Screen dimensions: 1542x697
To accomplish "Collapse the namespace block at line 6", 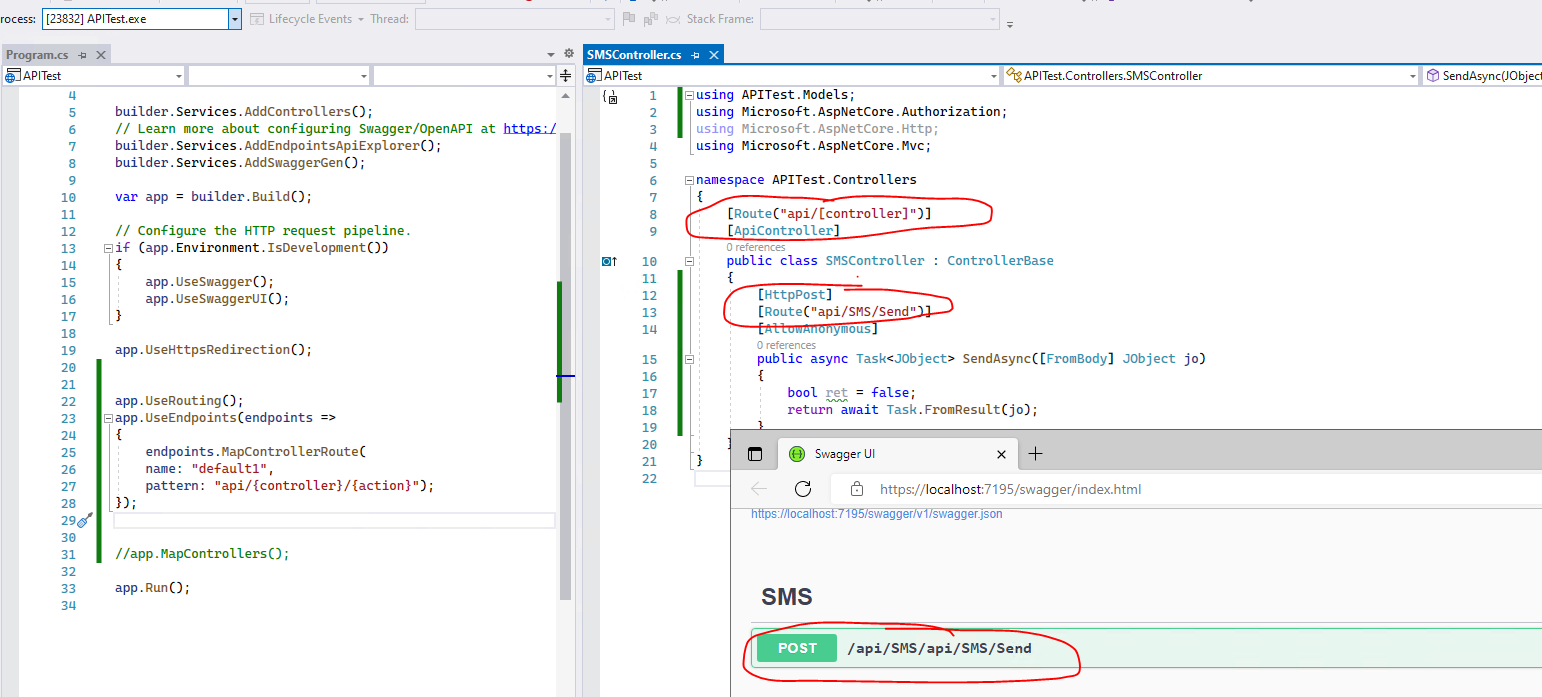I will tap(689, 180).
